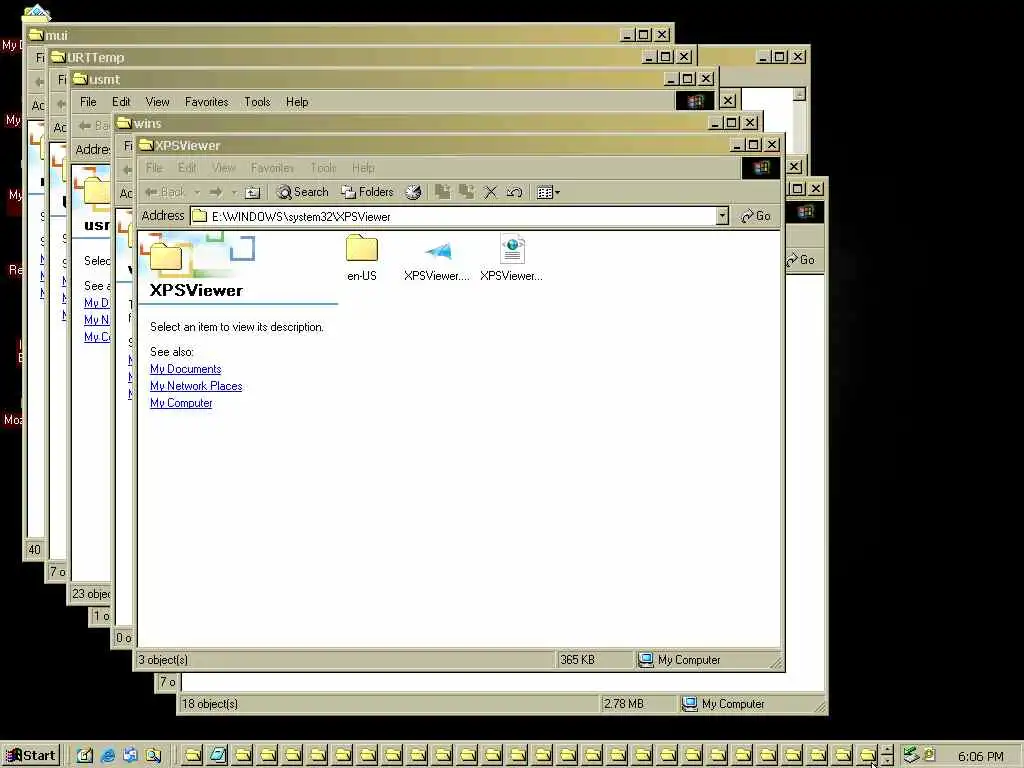Click scrollbar up arrow in rear window

799,94
